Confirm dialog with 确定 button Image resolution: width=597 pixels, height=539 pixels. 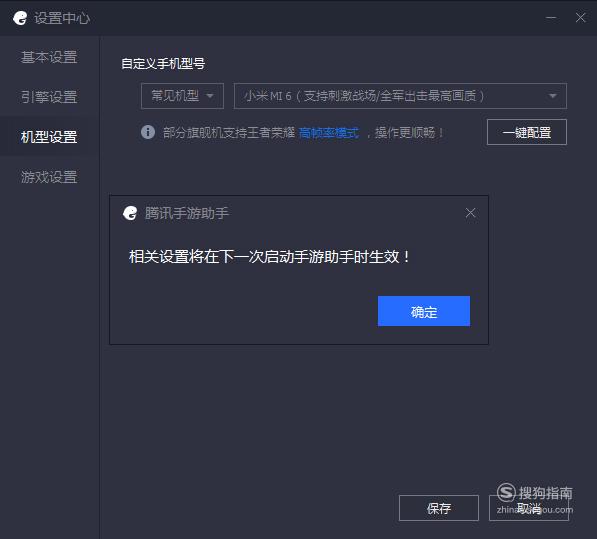tap(424, 311)
